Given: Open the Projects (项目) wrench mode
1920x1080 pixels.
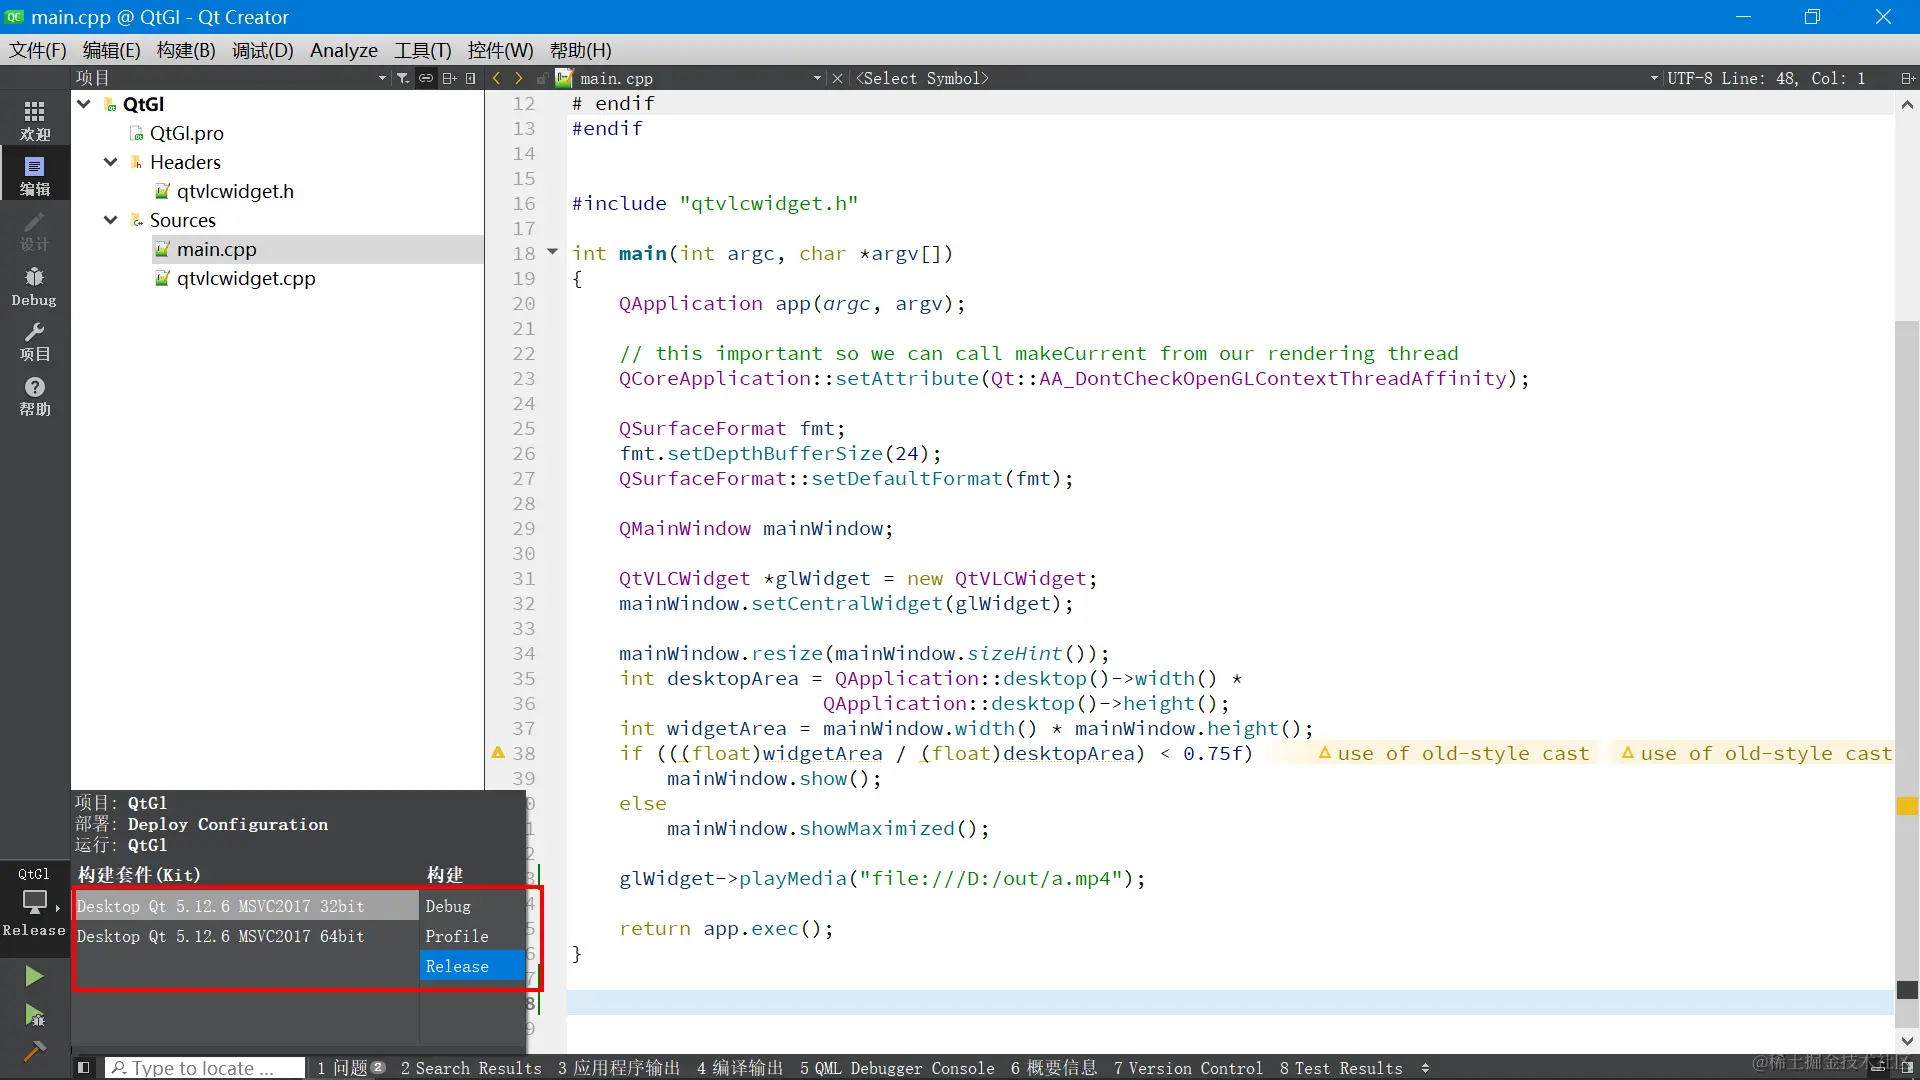Looking at the screenshot, I should [x=34, y=340].
